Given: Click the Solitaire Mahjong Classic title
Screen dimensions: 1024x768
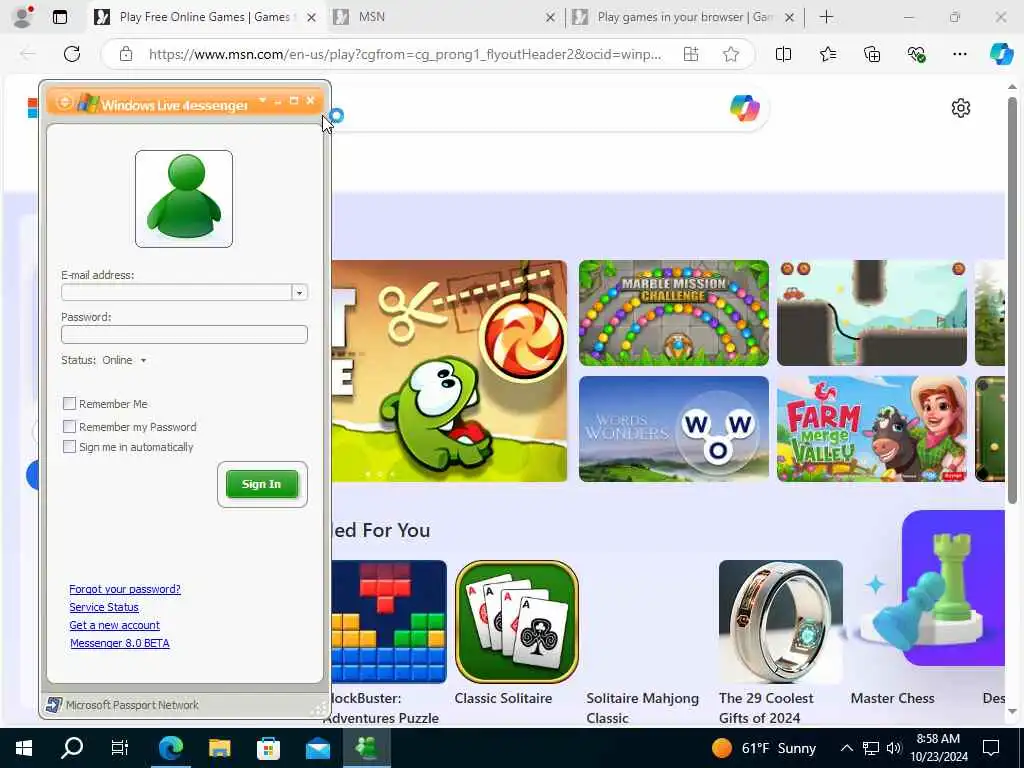Looking at the screenshot, I should (643, 708).
